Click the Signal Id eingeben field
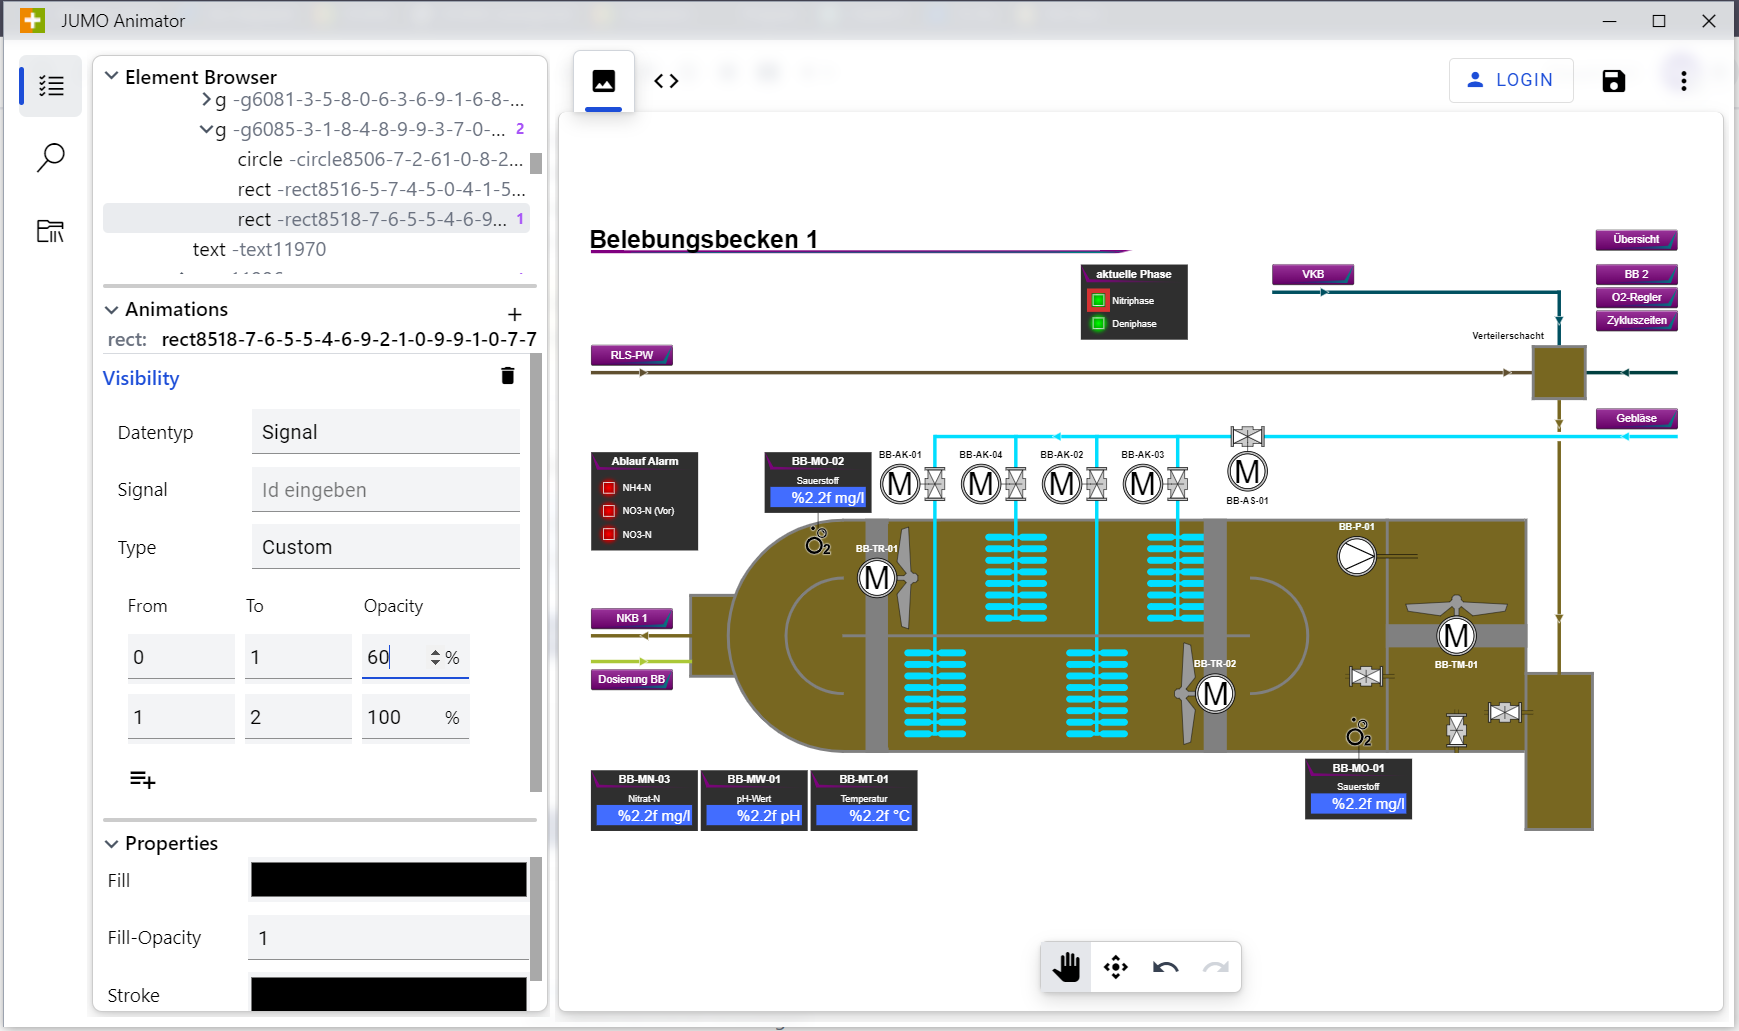 click(x=385, y=490)
